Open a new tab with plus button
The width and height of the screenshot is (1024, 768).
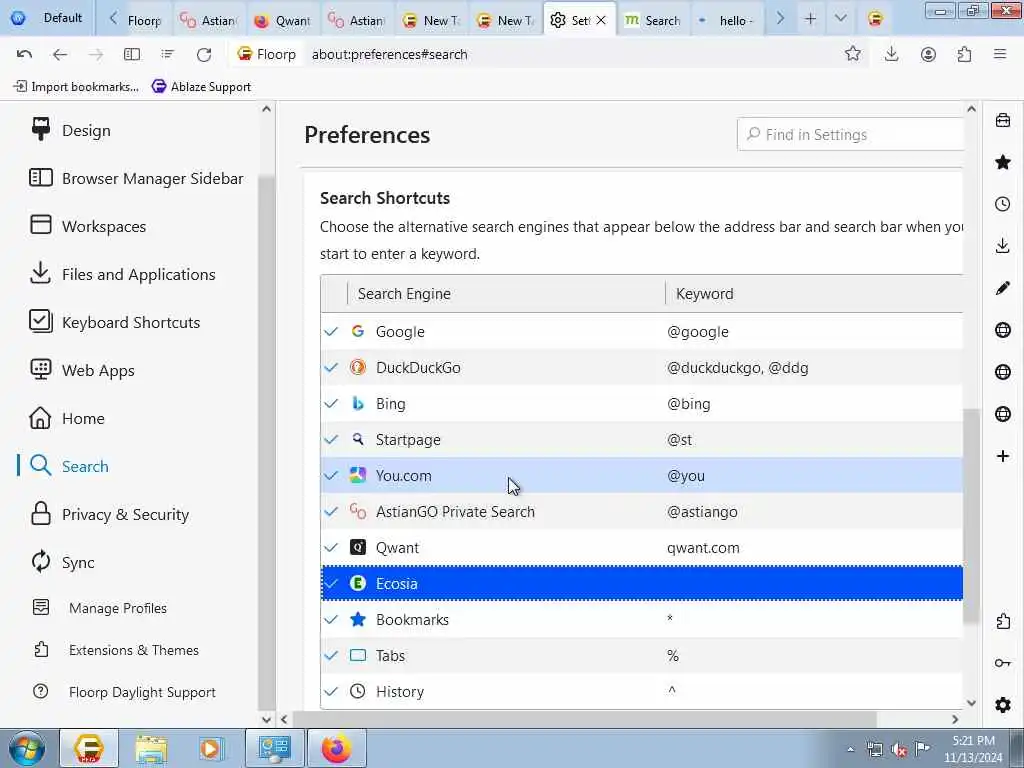coord(810,19)
